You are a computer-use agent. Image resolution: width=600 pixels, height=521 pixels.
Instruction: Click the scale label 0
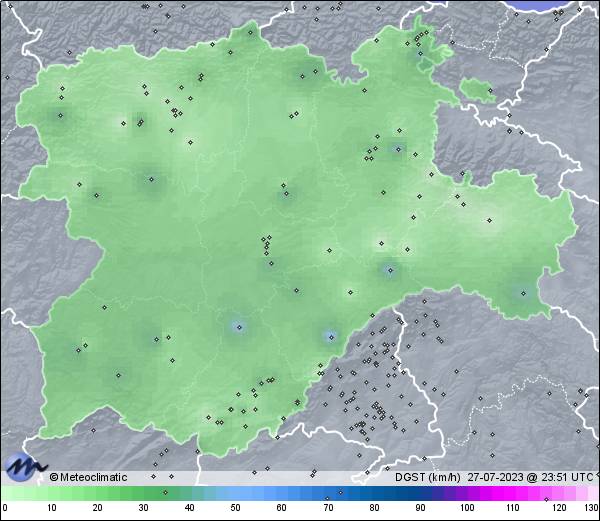(x=4, y=508)
